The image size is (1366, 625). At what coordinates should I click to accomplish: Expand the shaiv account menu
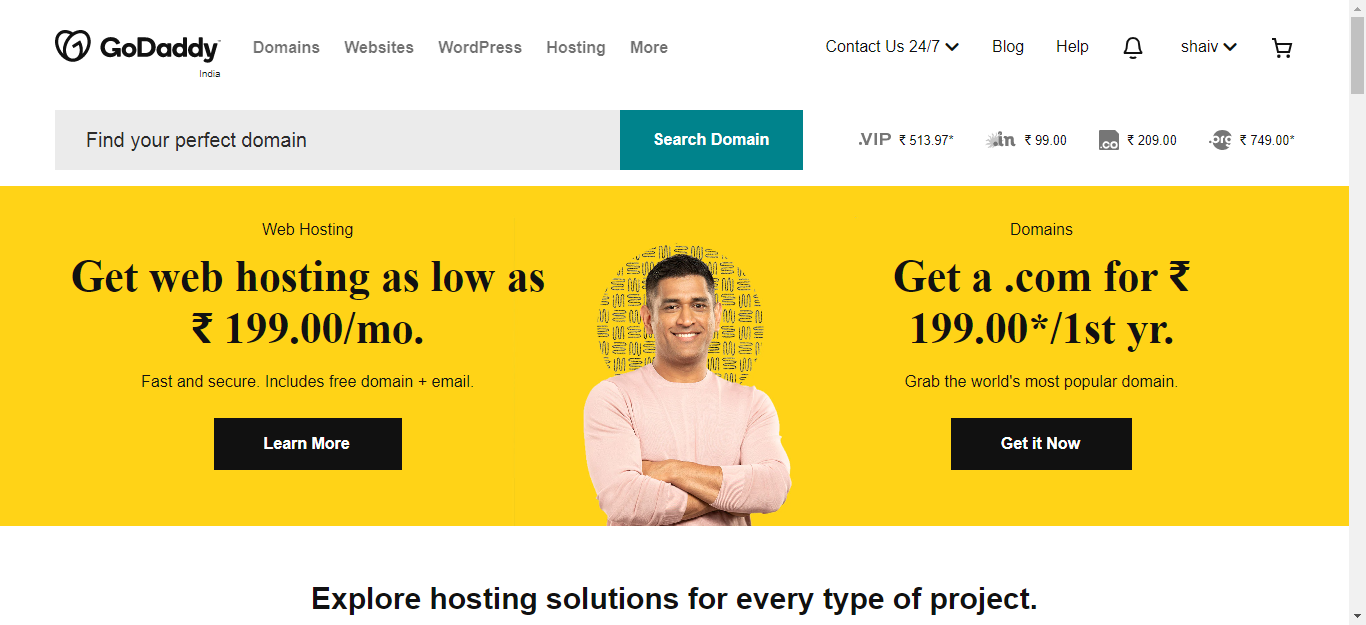click(x=1208, y=47)
